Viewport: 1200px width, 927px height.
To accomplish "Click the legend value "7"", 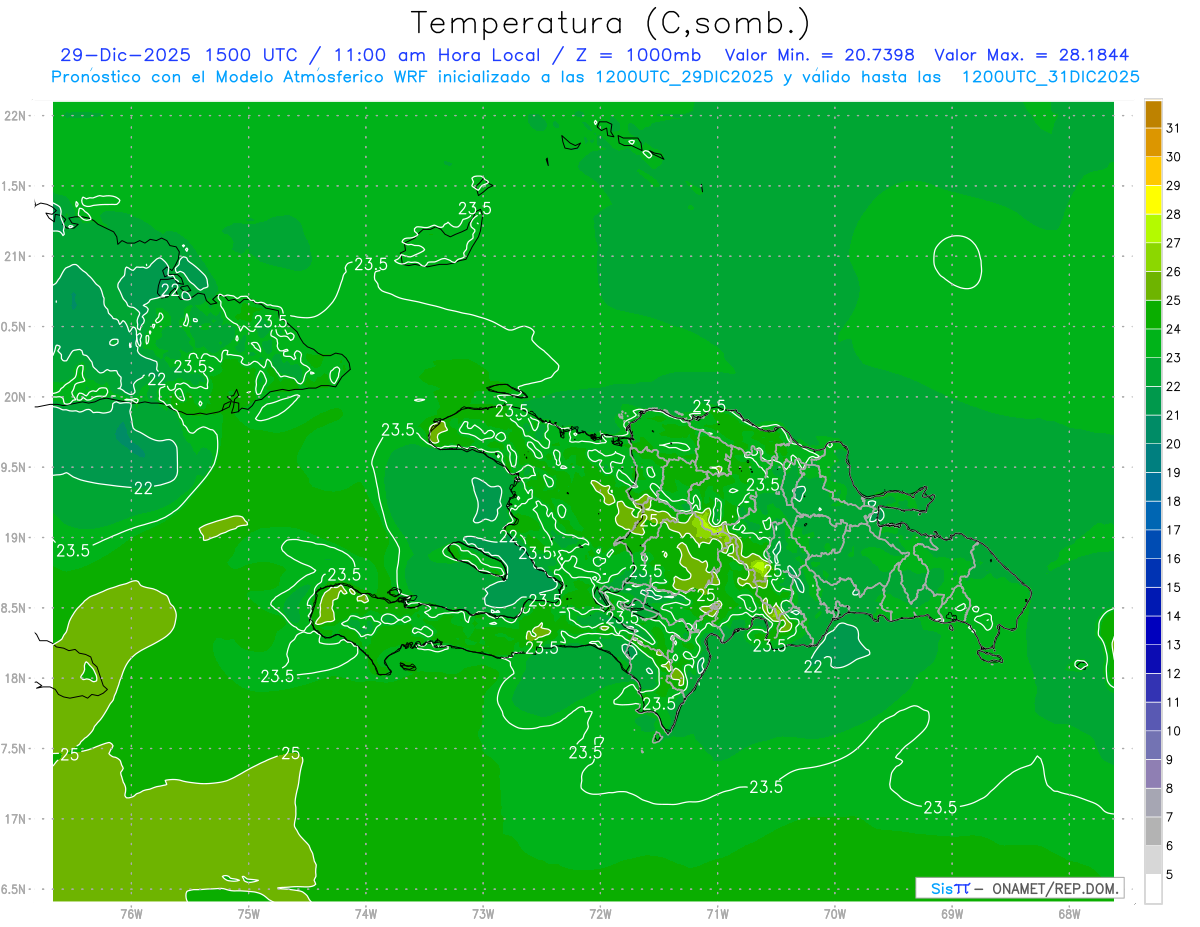I will pos(1169,816).
